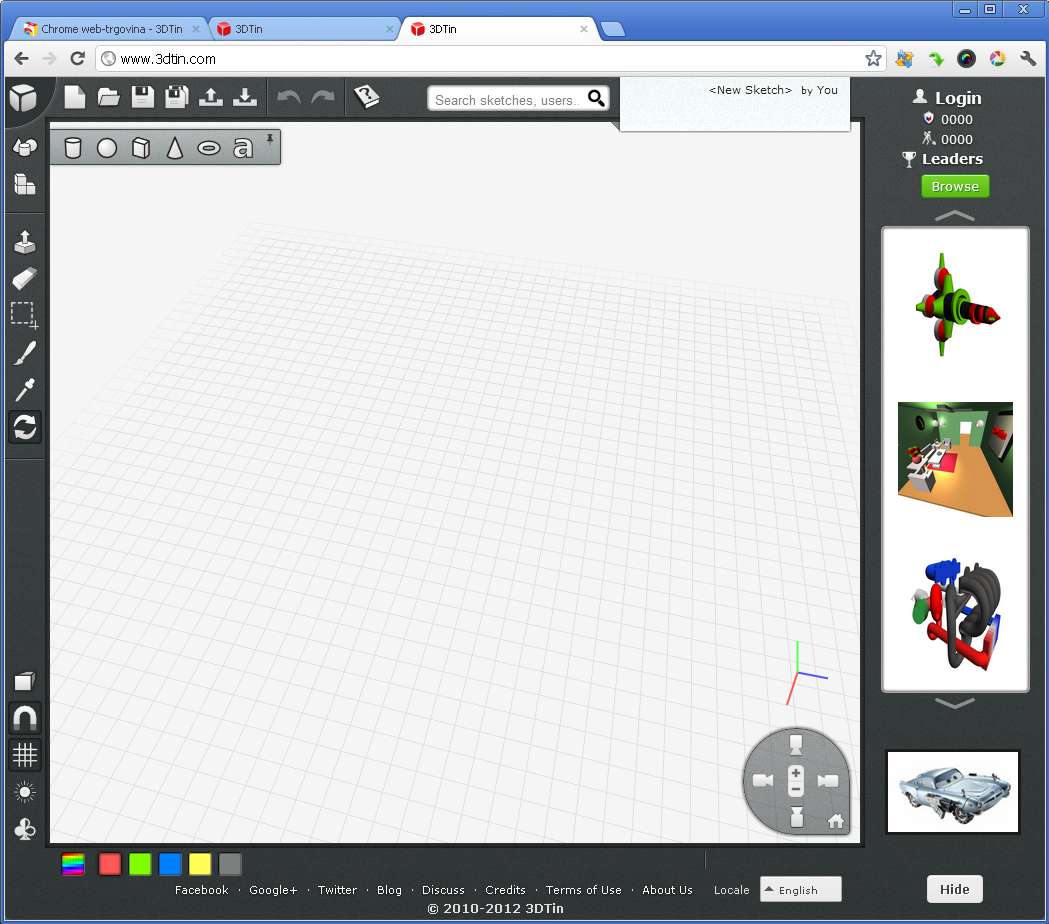Select the extrude add-cube tool
The height and width of the screenshot is (924, 1049).
pyautogui.click(x=25, y=242)
